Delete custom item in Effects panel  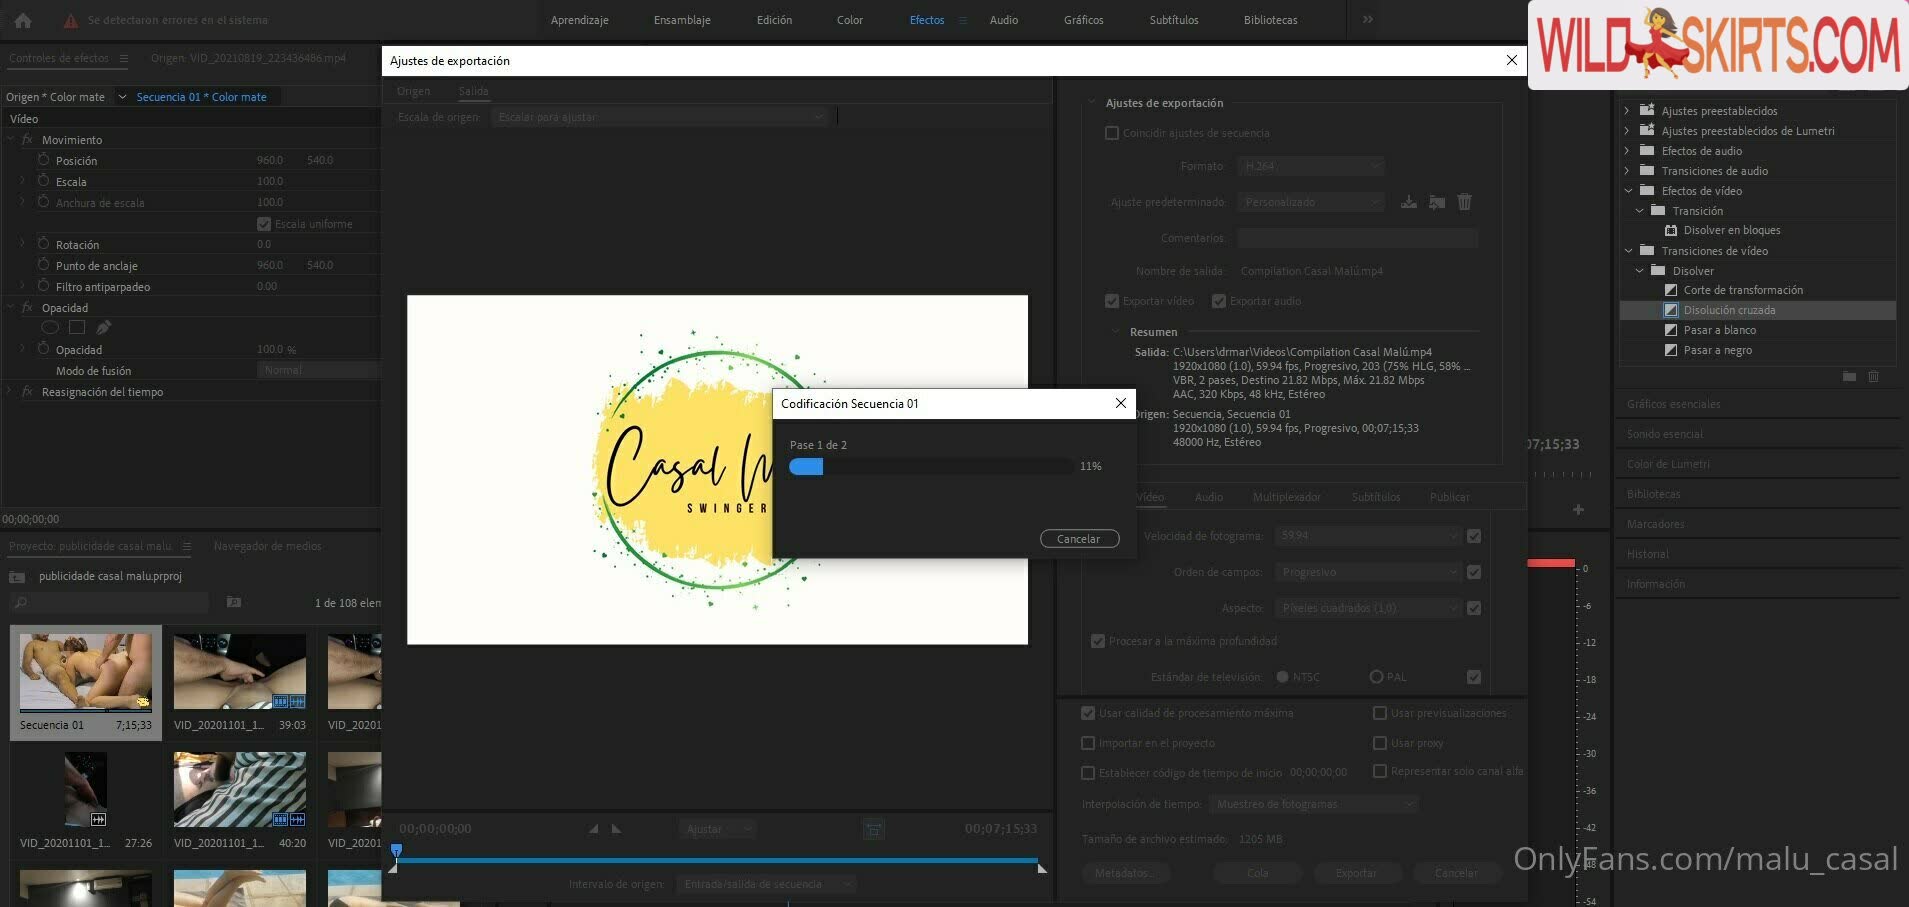tap(1873, 377)
